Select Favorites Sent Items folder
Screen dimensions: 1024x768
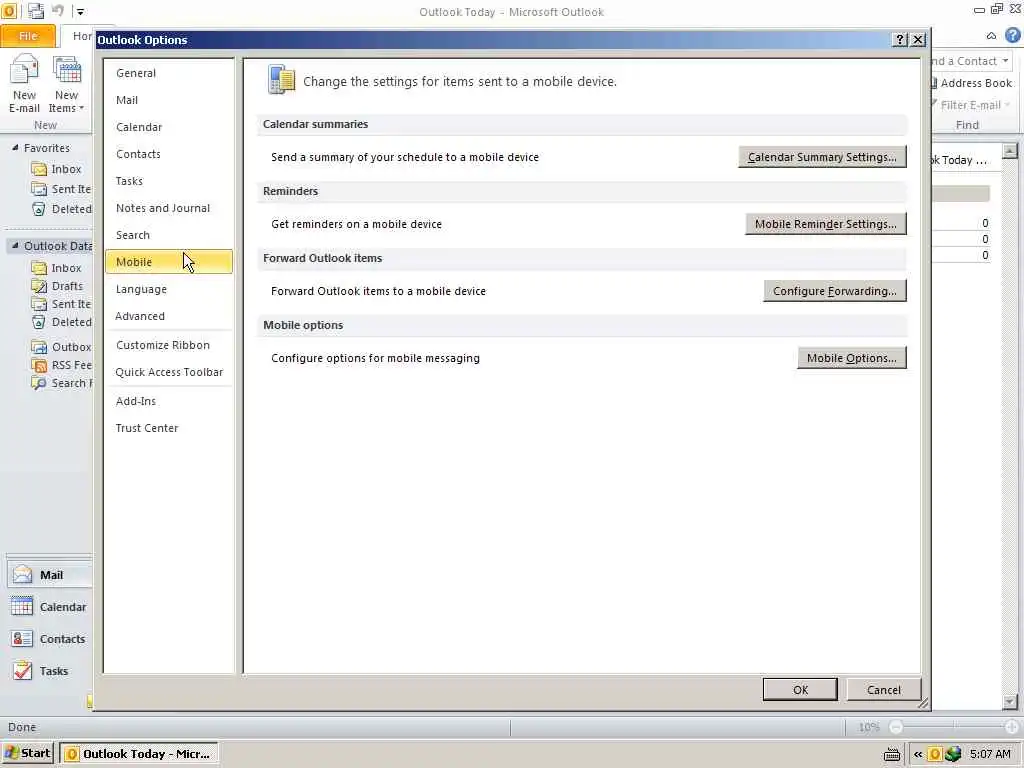61,189
